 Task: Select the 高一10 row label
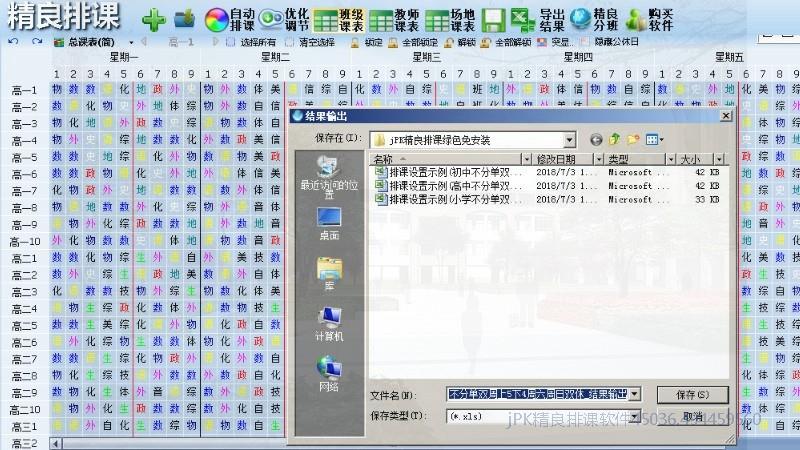[x=24, y=241]
